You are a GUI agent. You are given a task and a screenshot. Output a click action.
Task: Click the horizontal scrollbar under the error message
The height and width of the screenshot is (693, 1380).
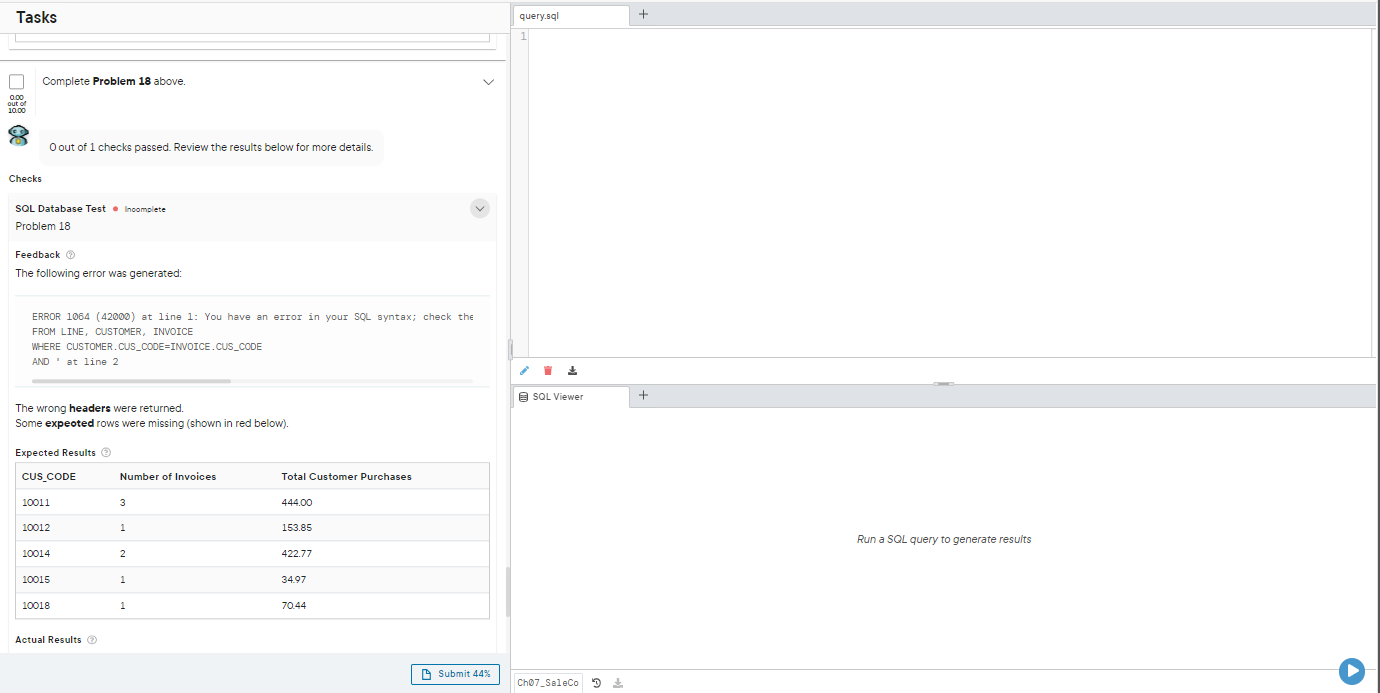[x=131, y=381]
